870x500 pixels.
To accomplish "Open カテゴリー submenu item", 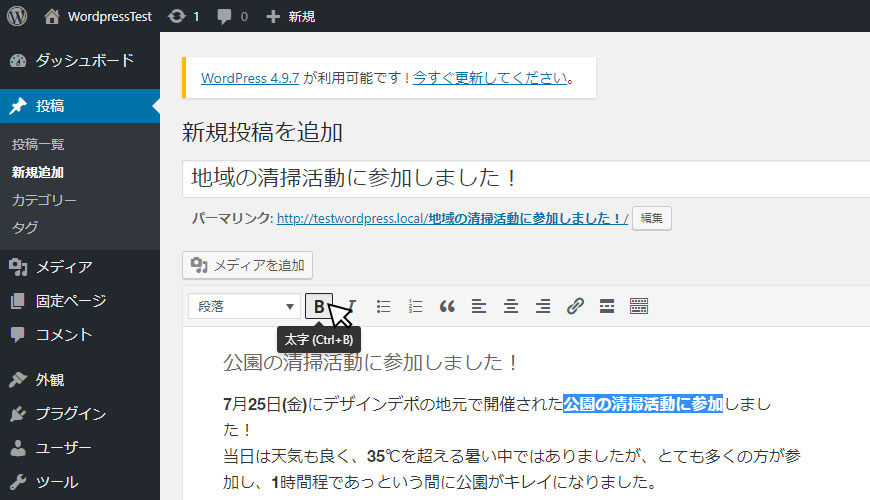I will pos(44,200).
